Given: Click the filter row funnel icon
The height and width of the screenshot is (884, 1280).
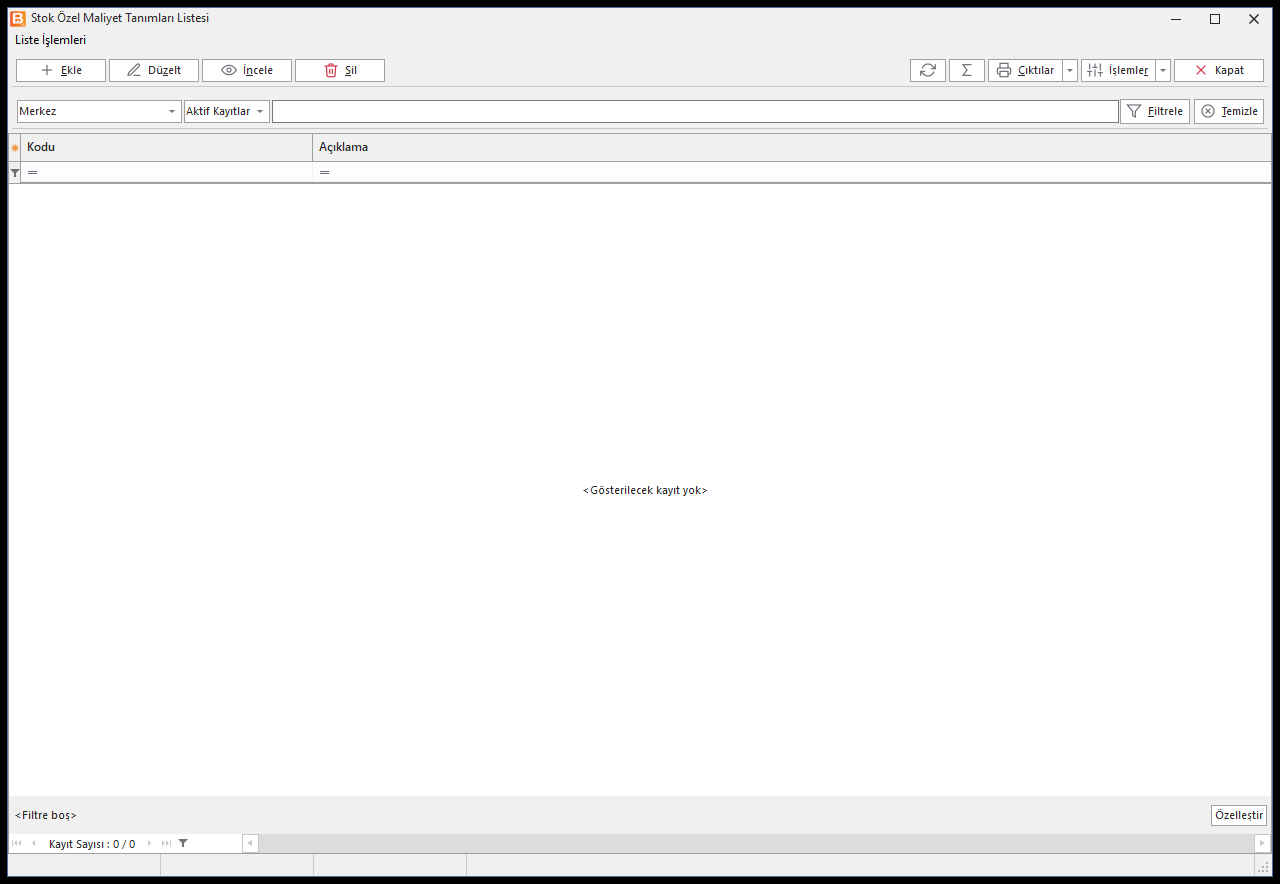Looking at the screenshot, I should point(15,173).
